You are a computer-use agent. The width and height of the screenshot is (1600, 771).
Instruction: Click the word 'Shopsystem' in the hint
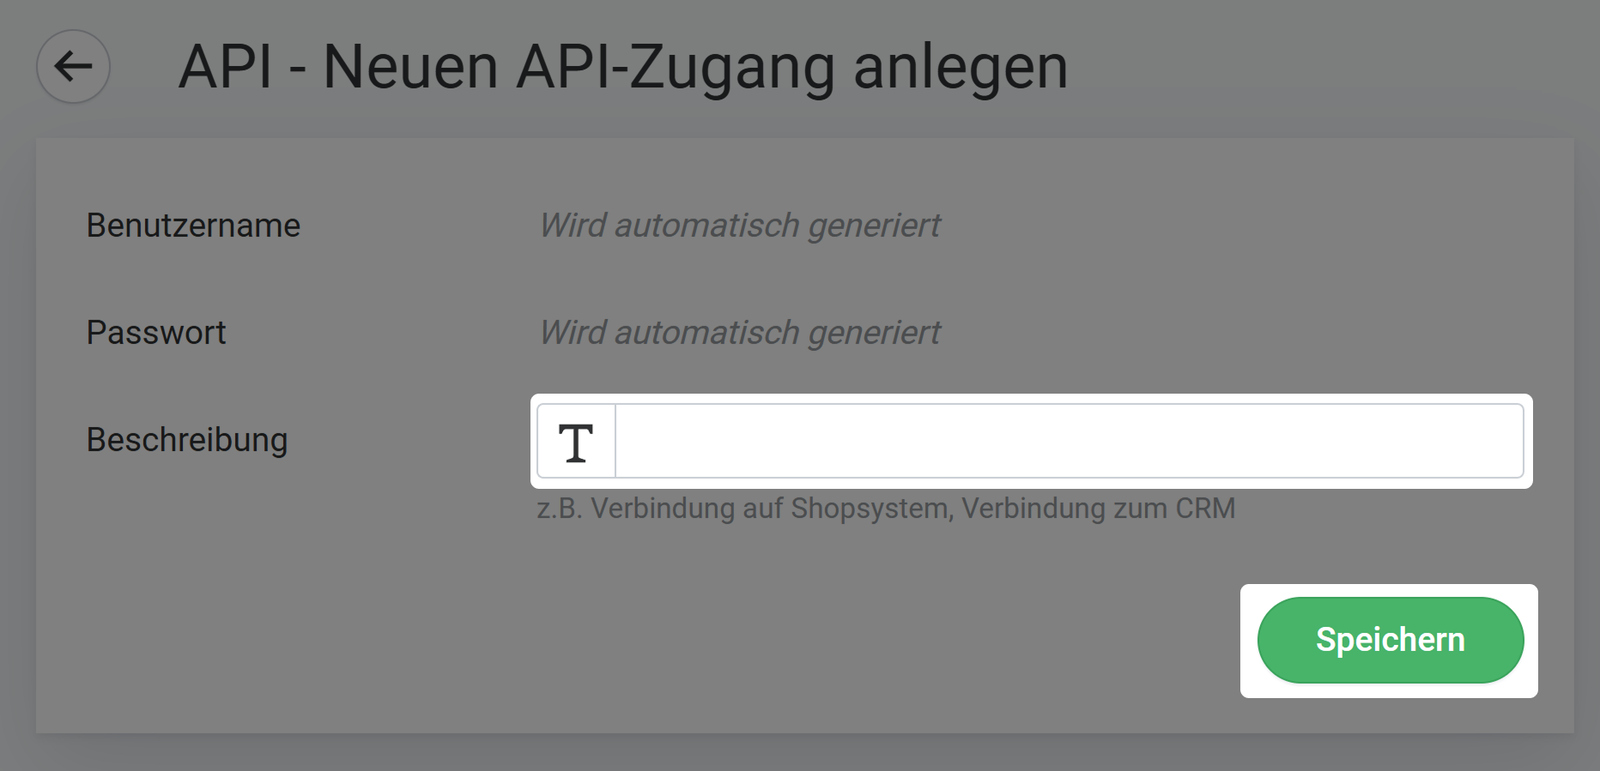(869, 509)
